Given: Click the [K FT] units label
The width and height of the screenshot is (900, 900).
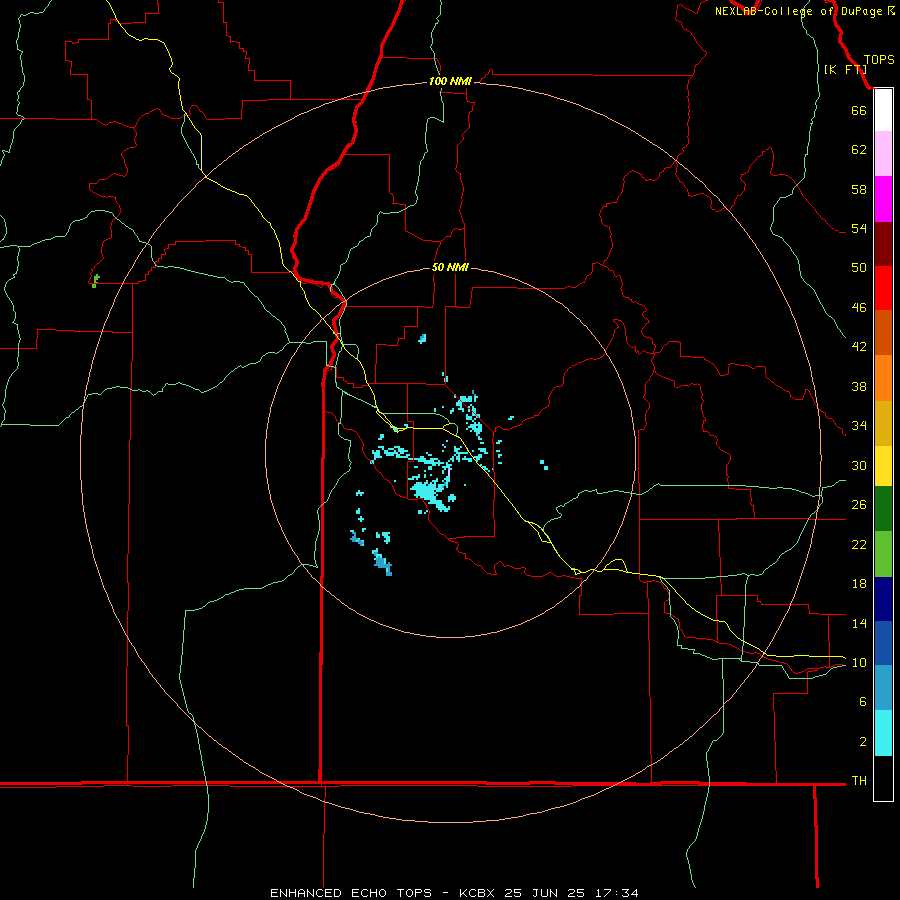Looking at the screenshot, I should point(845,69).
